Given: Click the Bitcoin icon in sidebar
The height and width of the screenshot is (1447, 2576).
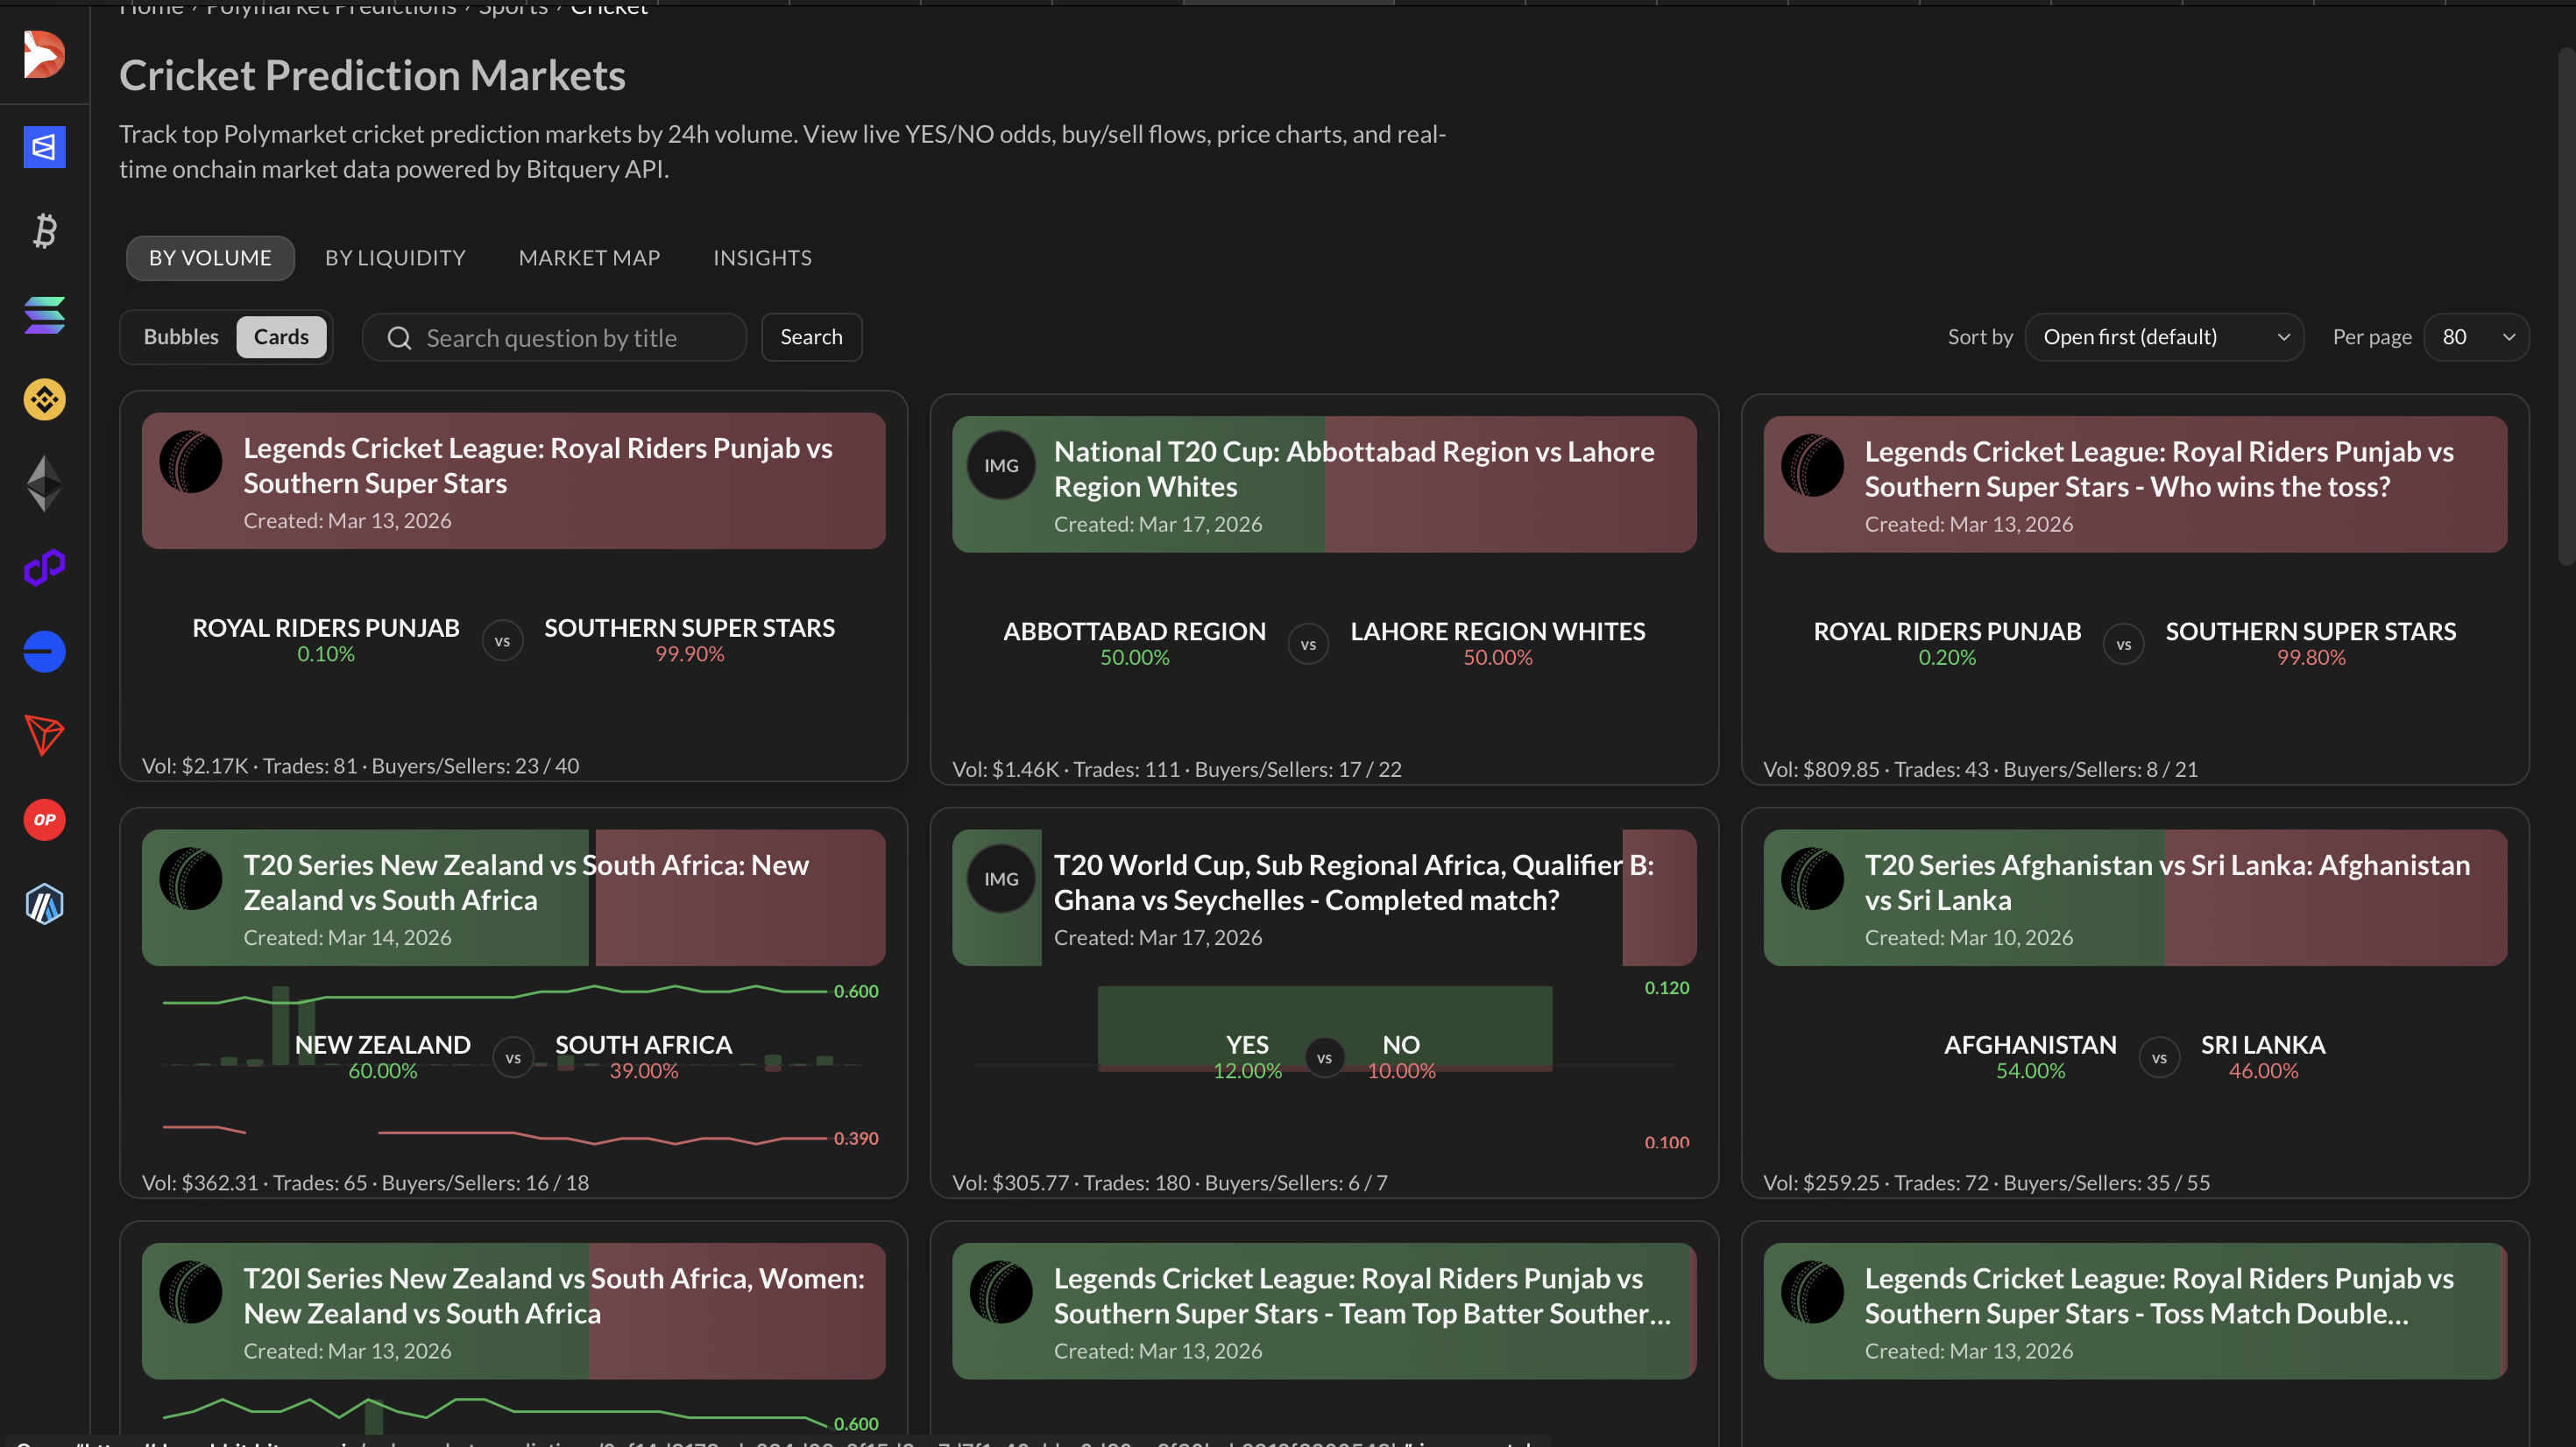Looking at the screenshot, I should pos(44,231).
